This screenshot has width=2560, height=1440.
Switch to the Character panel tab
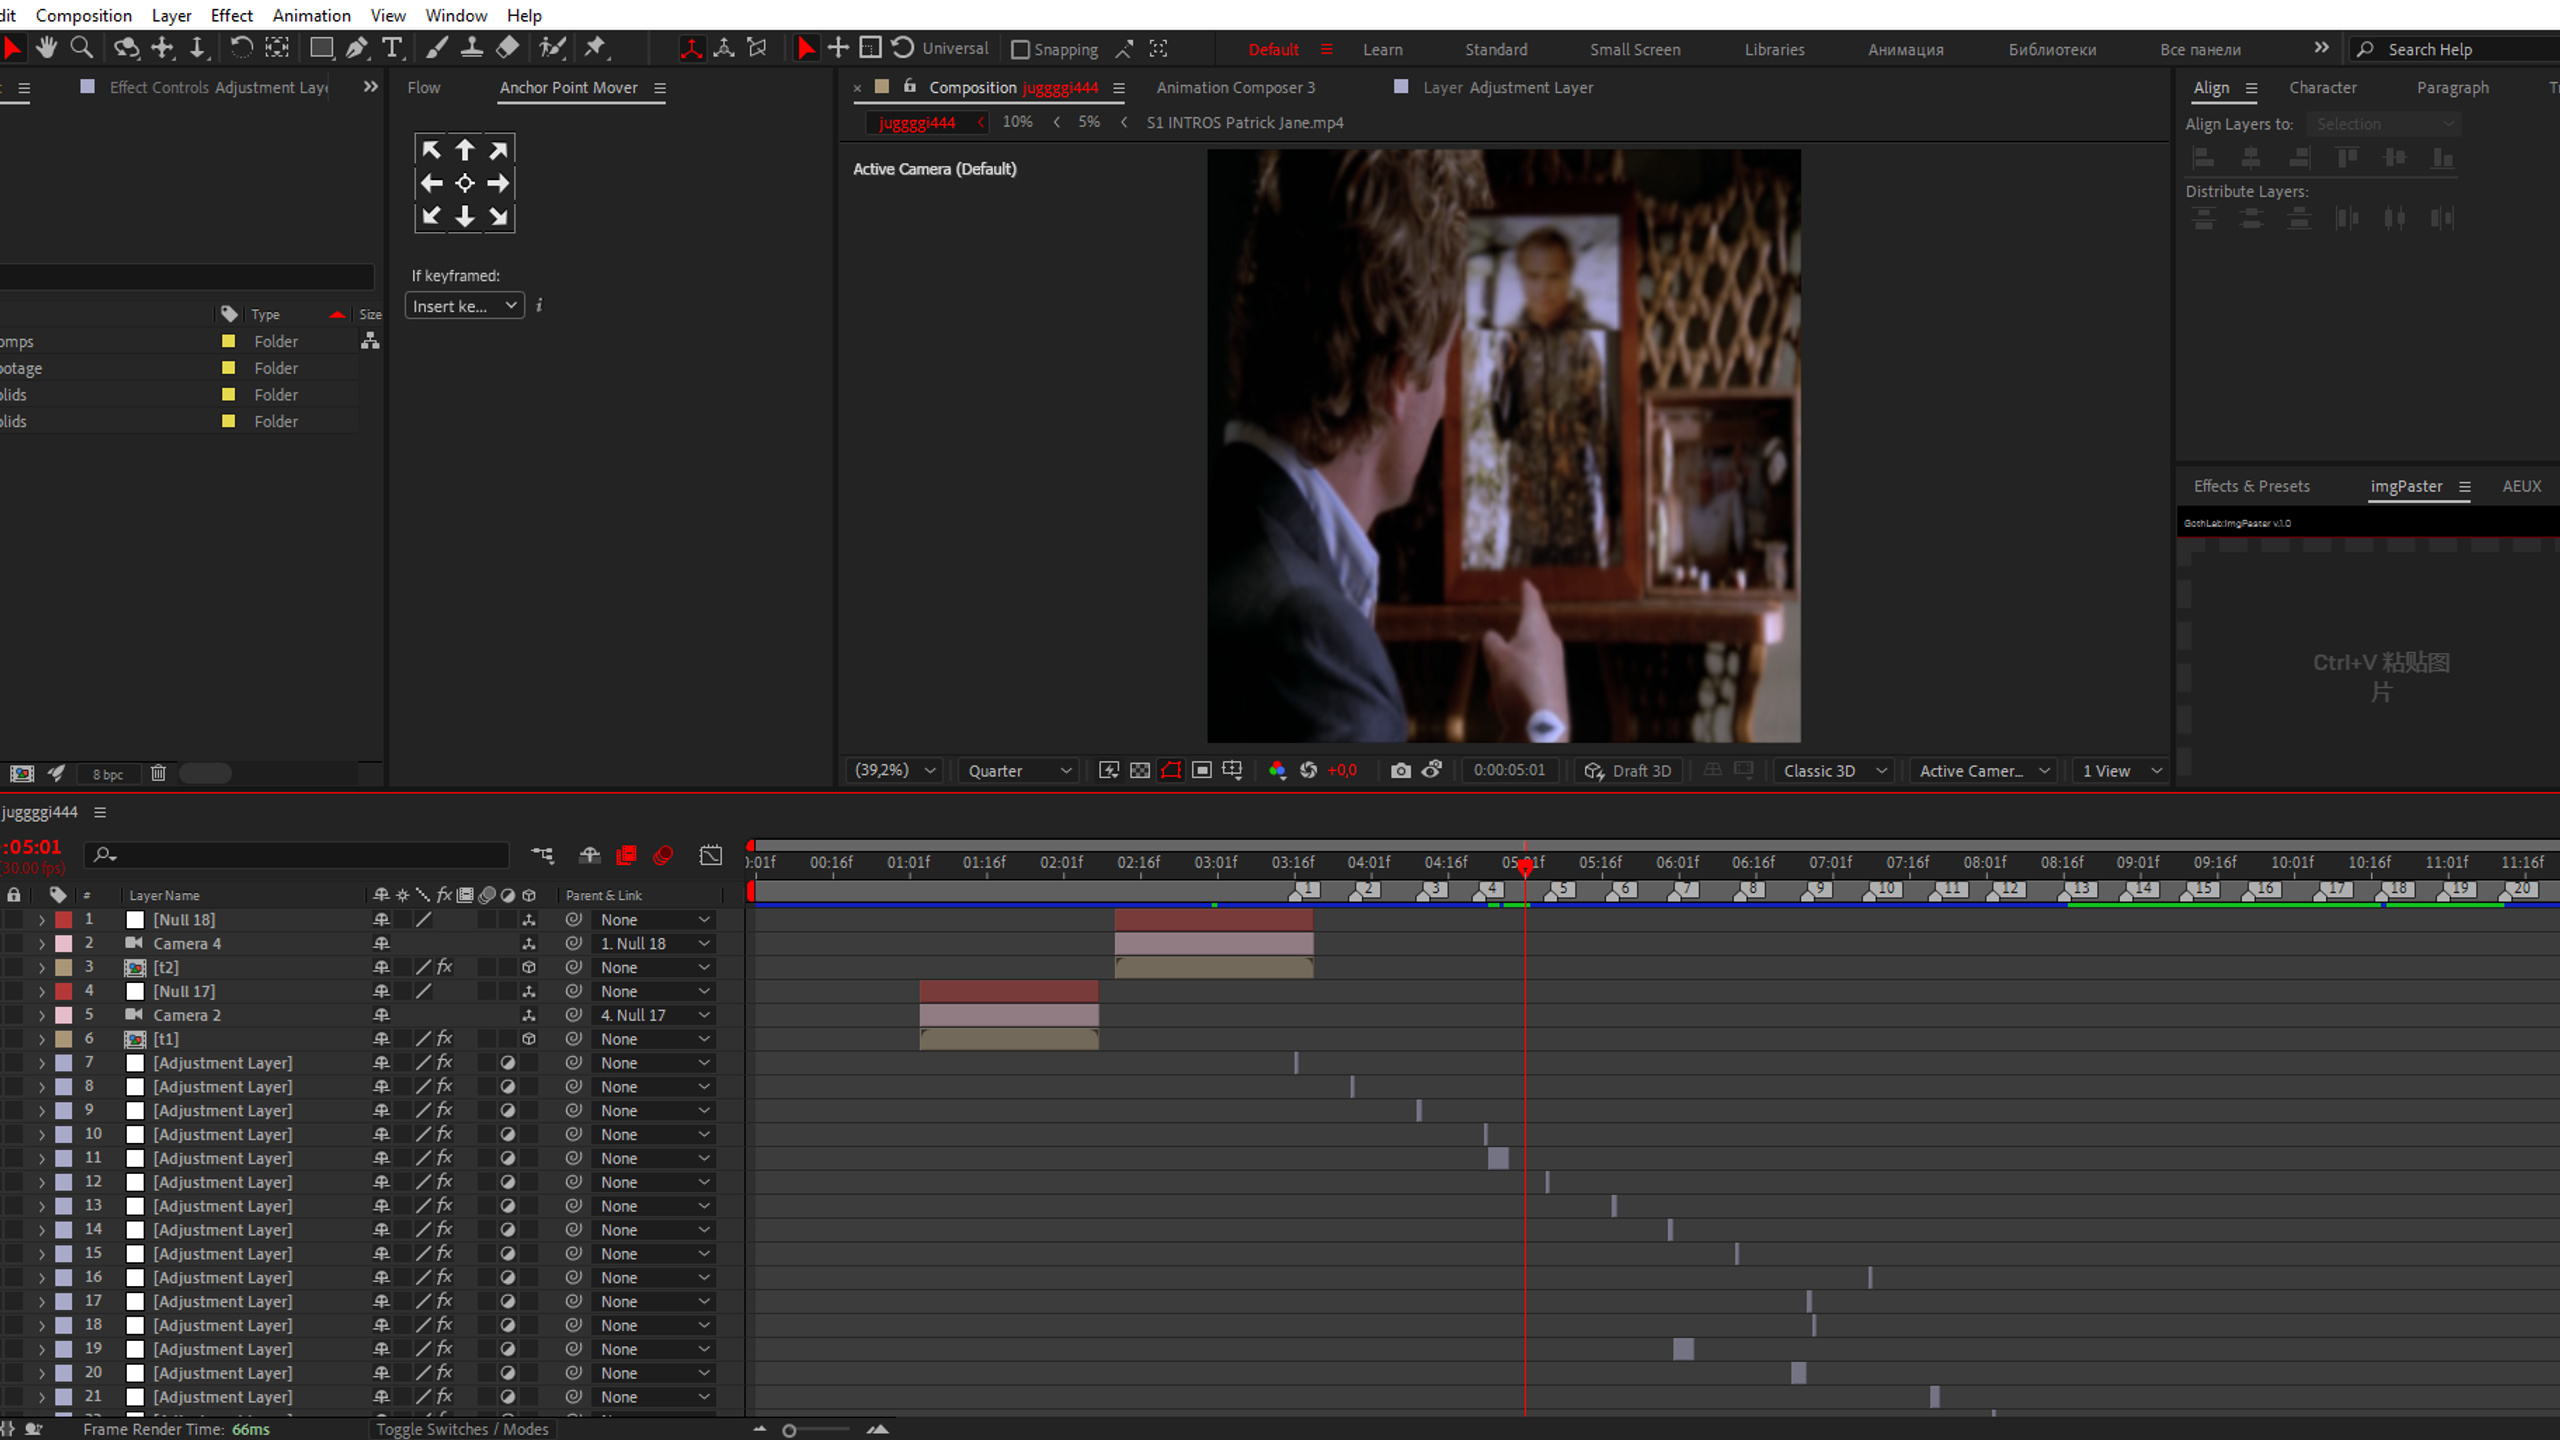click(2322, 88)
